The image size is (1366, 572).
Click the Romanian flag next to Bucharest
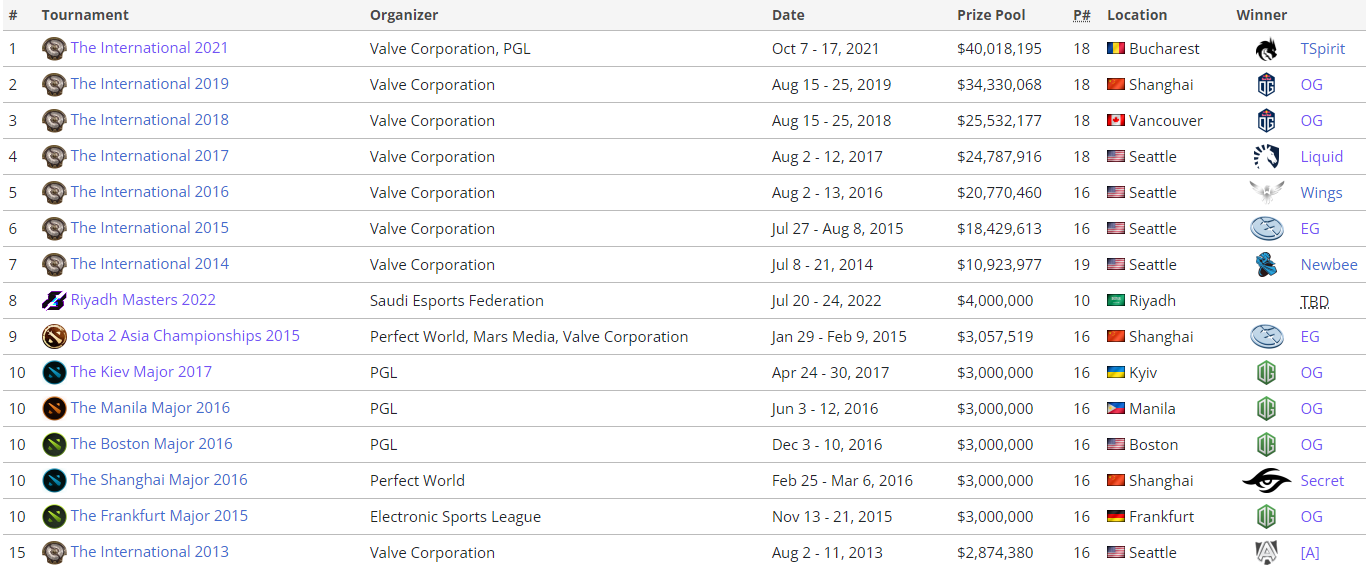click(1116, 49)
